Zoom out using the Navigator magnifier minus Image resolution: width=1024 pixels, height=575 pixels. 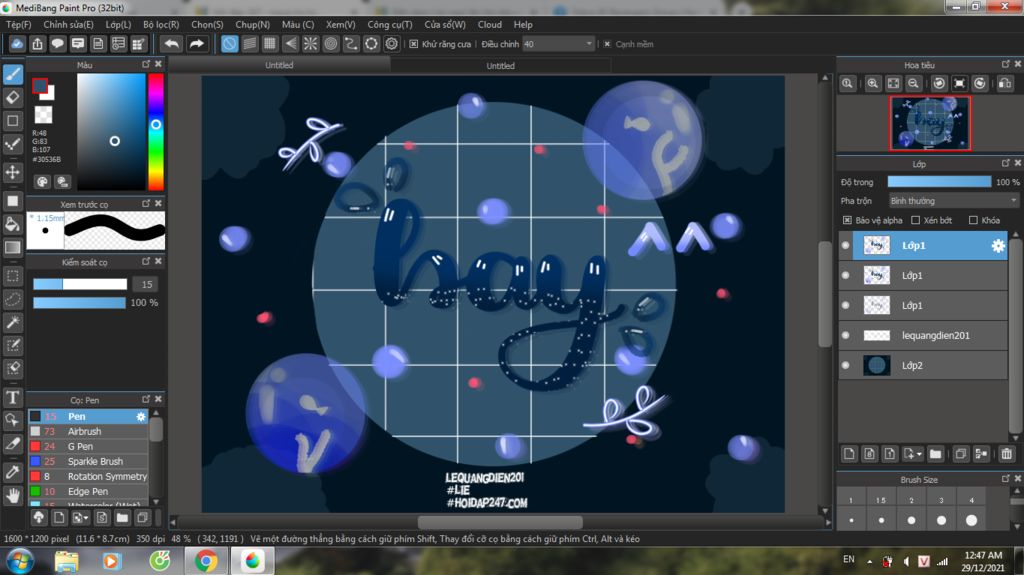point(914,83)
